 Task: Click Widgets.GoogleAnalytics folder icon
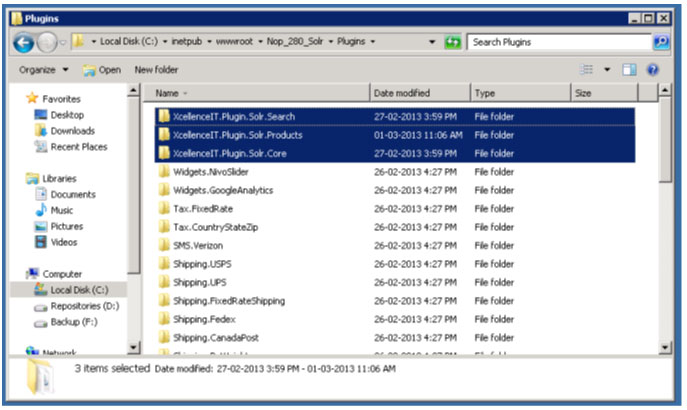tap(164, 190)
